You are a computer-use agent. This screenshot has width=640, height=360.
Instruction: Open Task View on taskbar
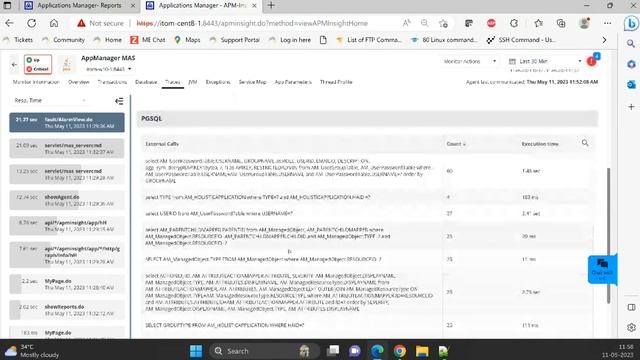333,351
